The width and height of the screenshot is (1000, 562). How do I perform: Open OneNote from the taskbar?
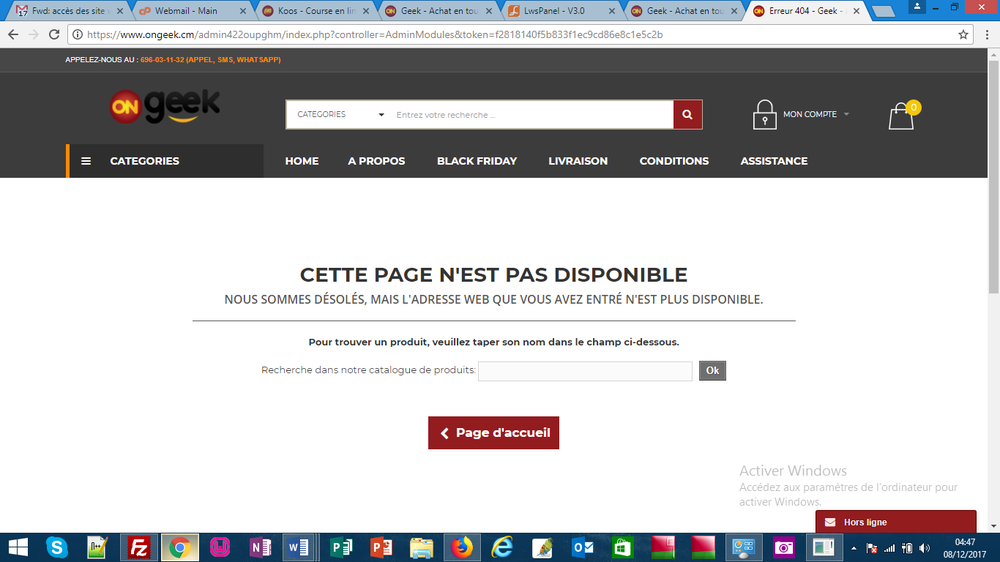pyautogui.click(x=260, y=547)
